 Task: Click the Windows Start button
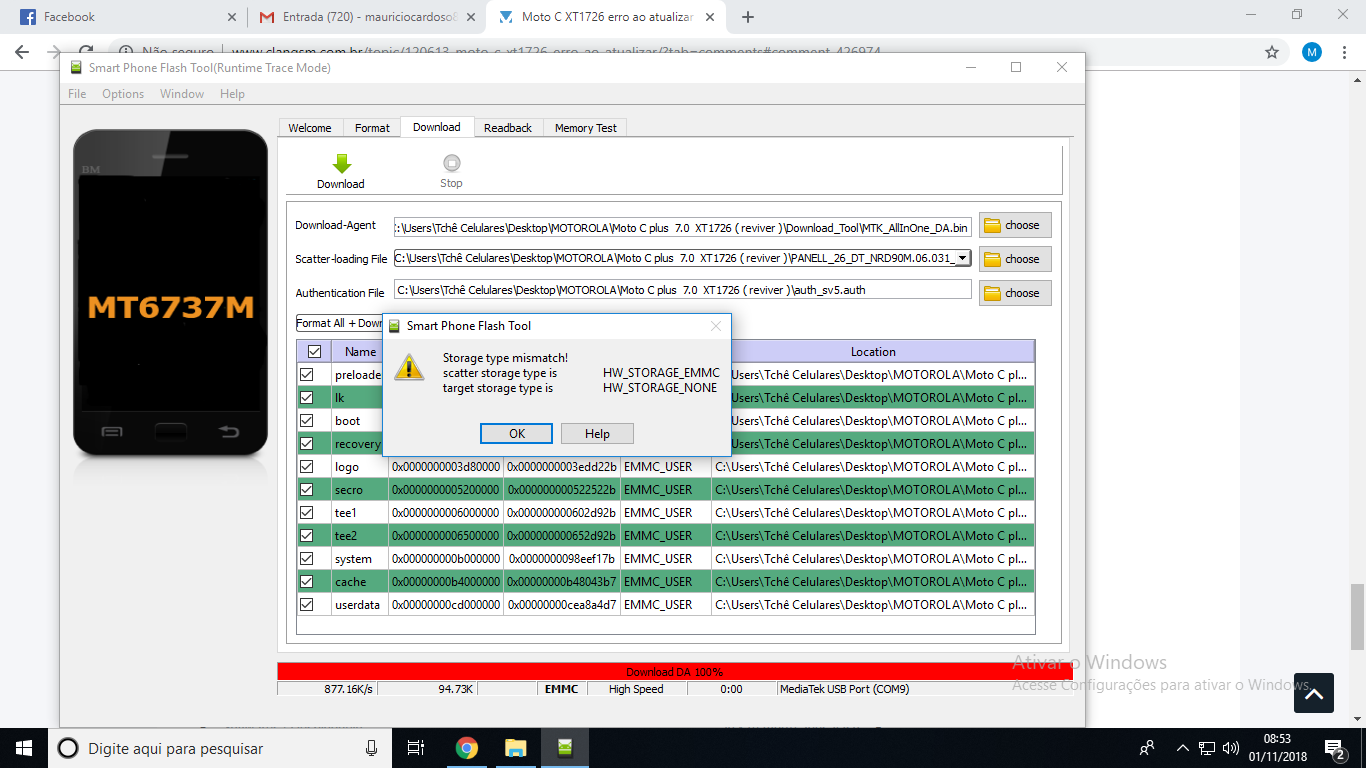(x=23, y=748)
